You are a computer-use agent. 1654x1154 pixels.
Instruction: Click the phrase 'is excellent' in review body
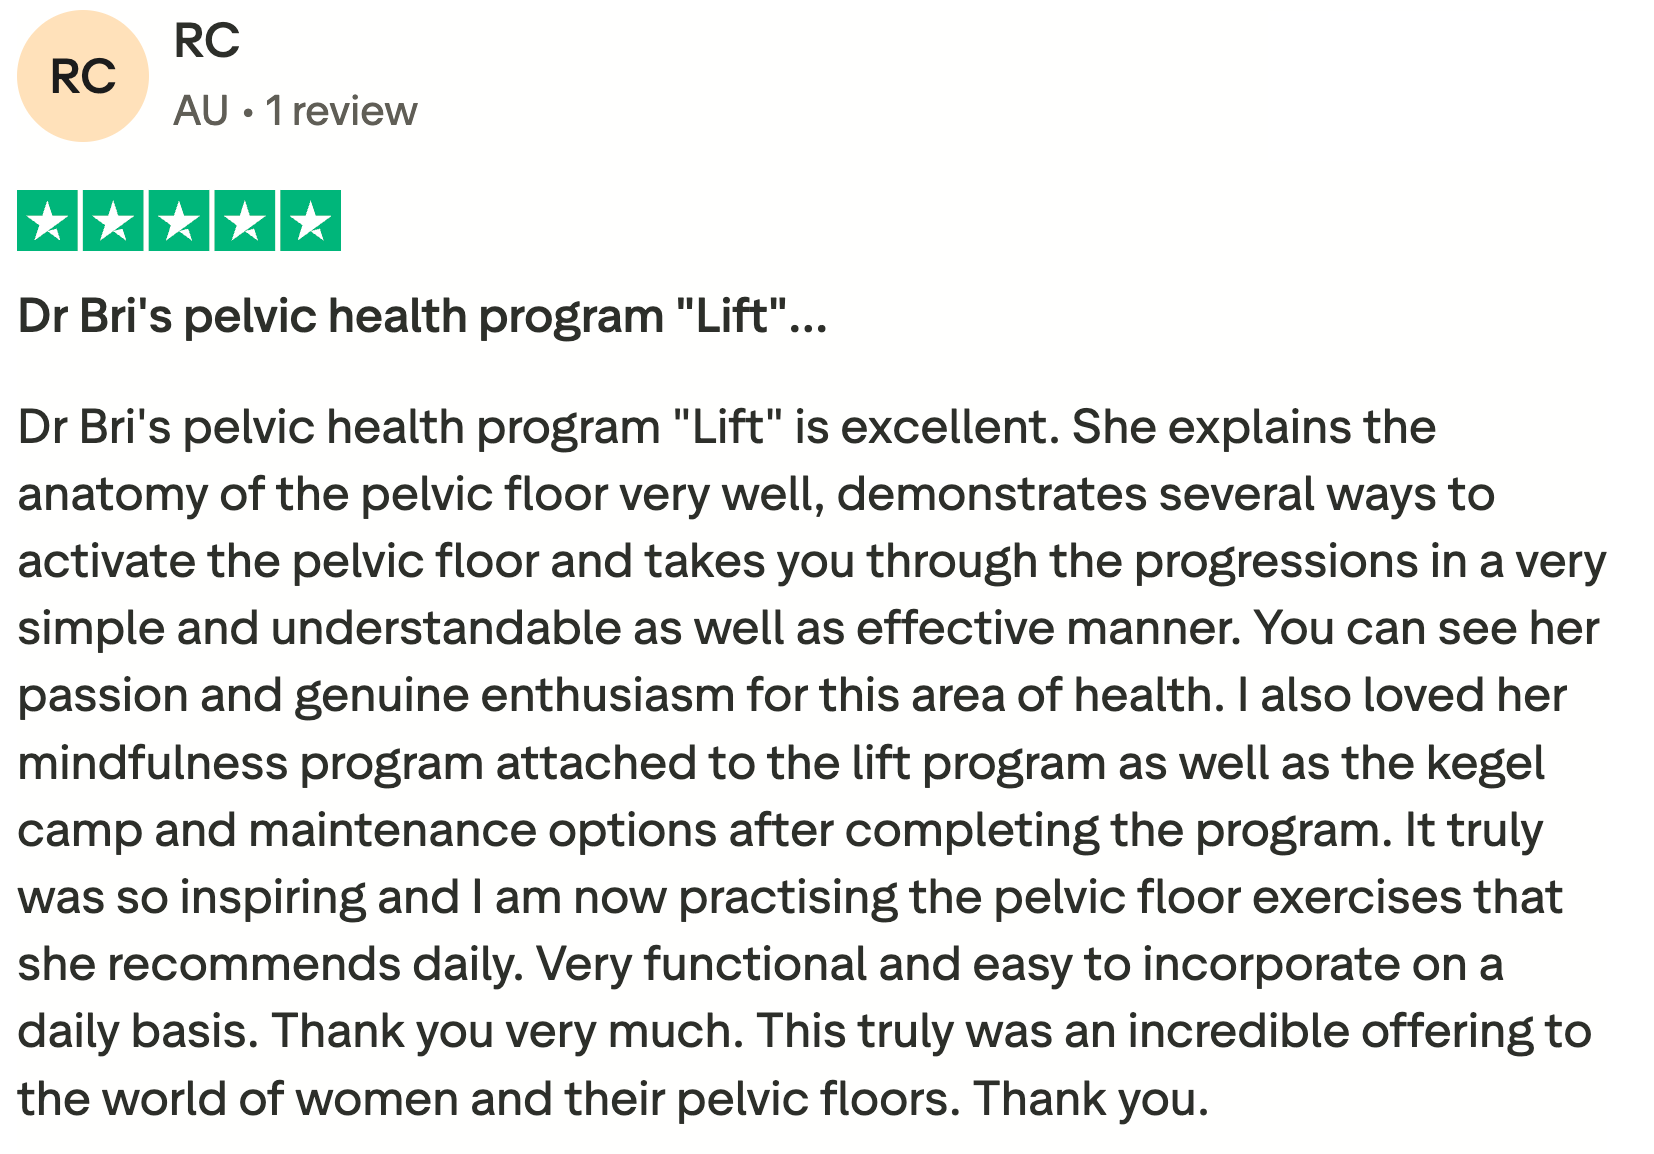926,428
